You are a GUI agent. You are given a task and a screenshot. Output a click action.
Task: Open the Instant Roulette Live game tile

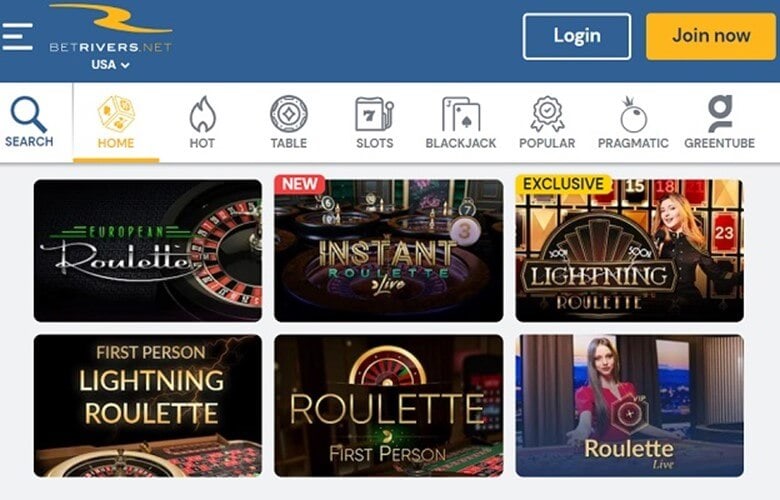(389, 251)
